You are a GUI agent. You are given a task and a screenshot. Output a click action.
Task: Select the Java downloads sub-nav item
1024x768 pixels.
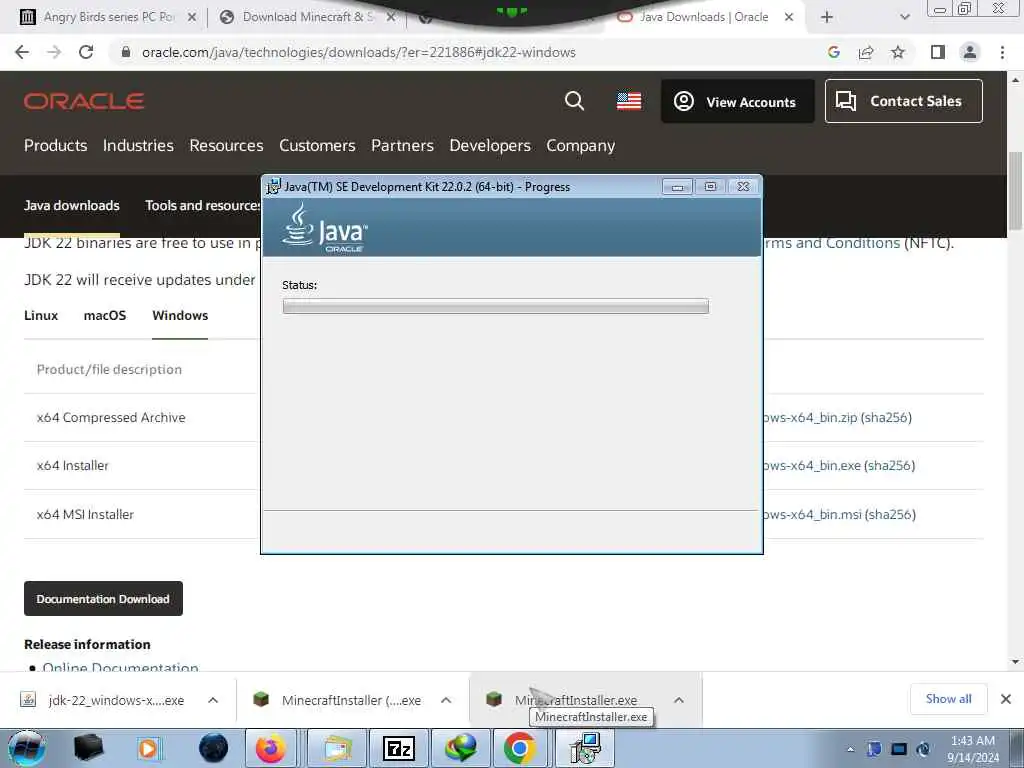coord(72,206)
